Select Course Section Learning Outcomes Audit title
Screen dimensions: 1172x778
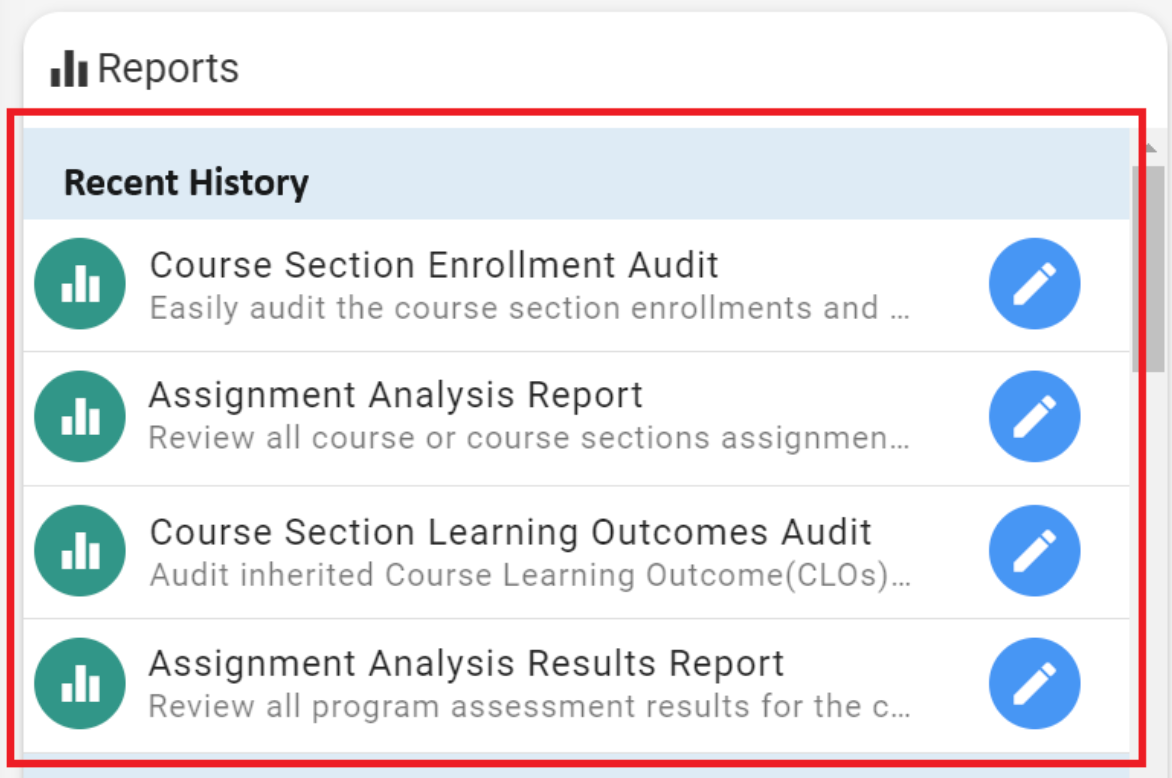(510, 532)
